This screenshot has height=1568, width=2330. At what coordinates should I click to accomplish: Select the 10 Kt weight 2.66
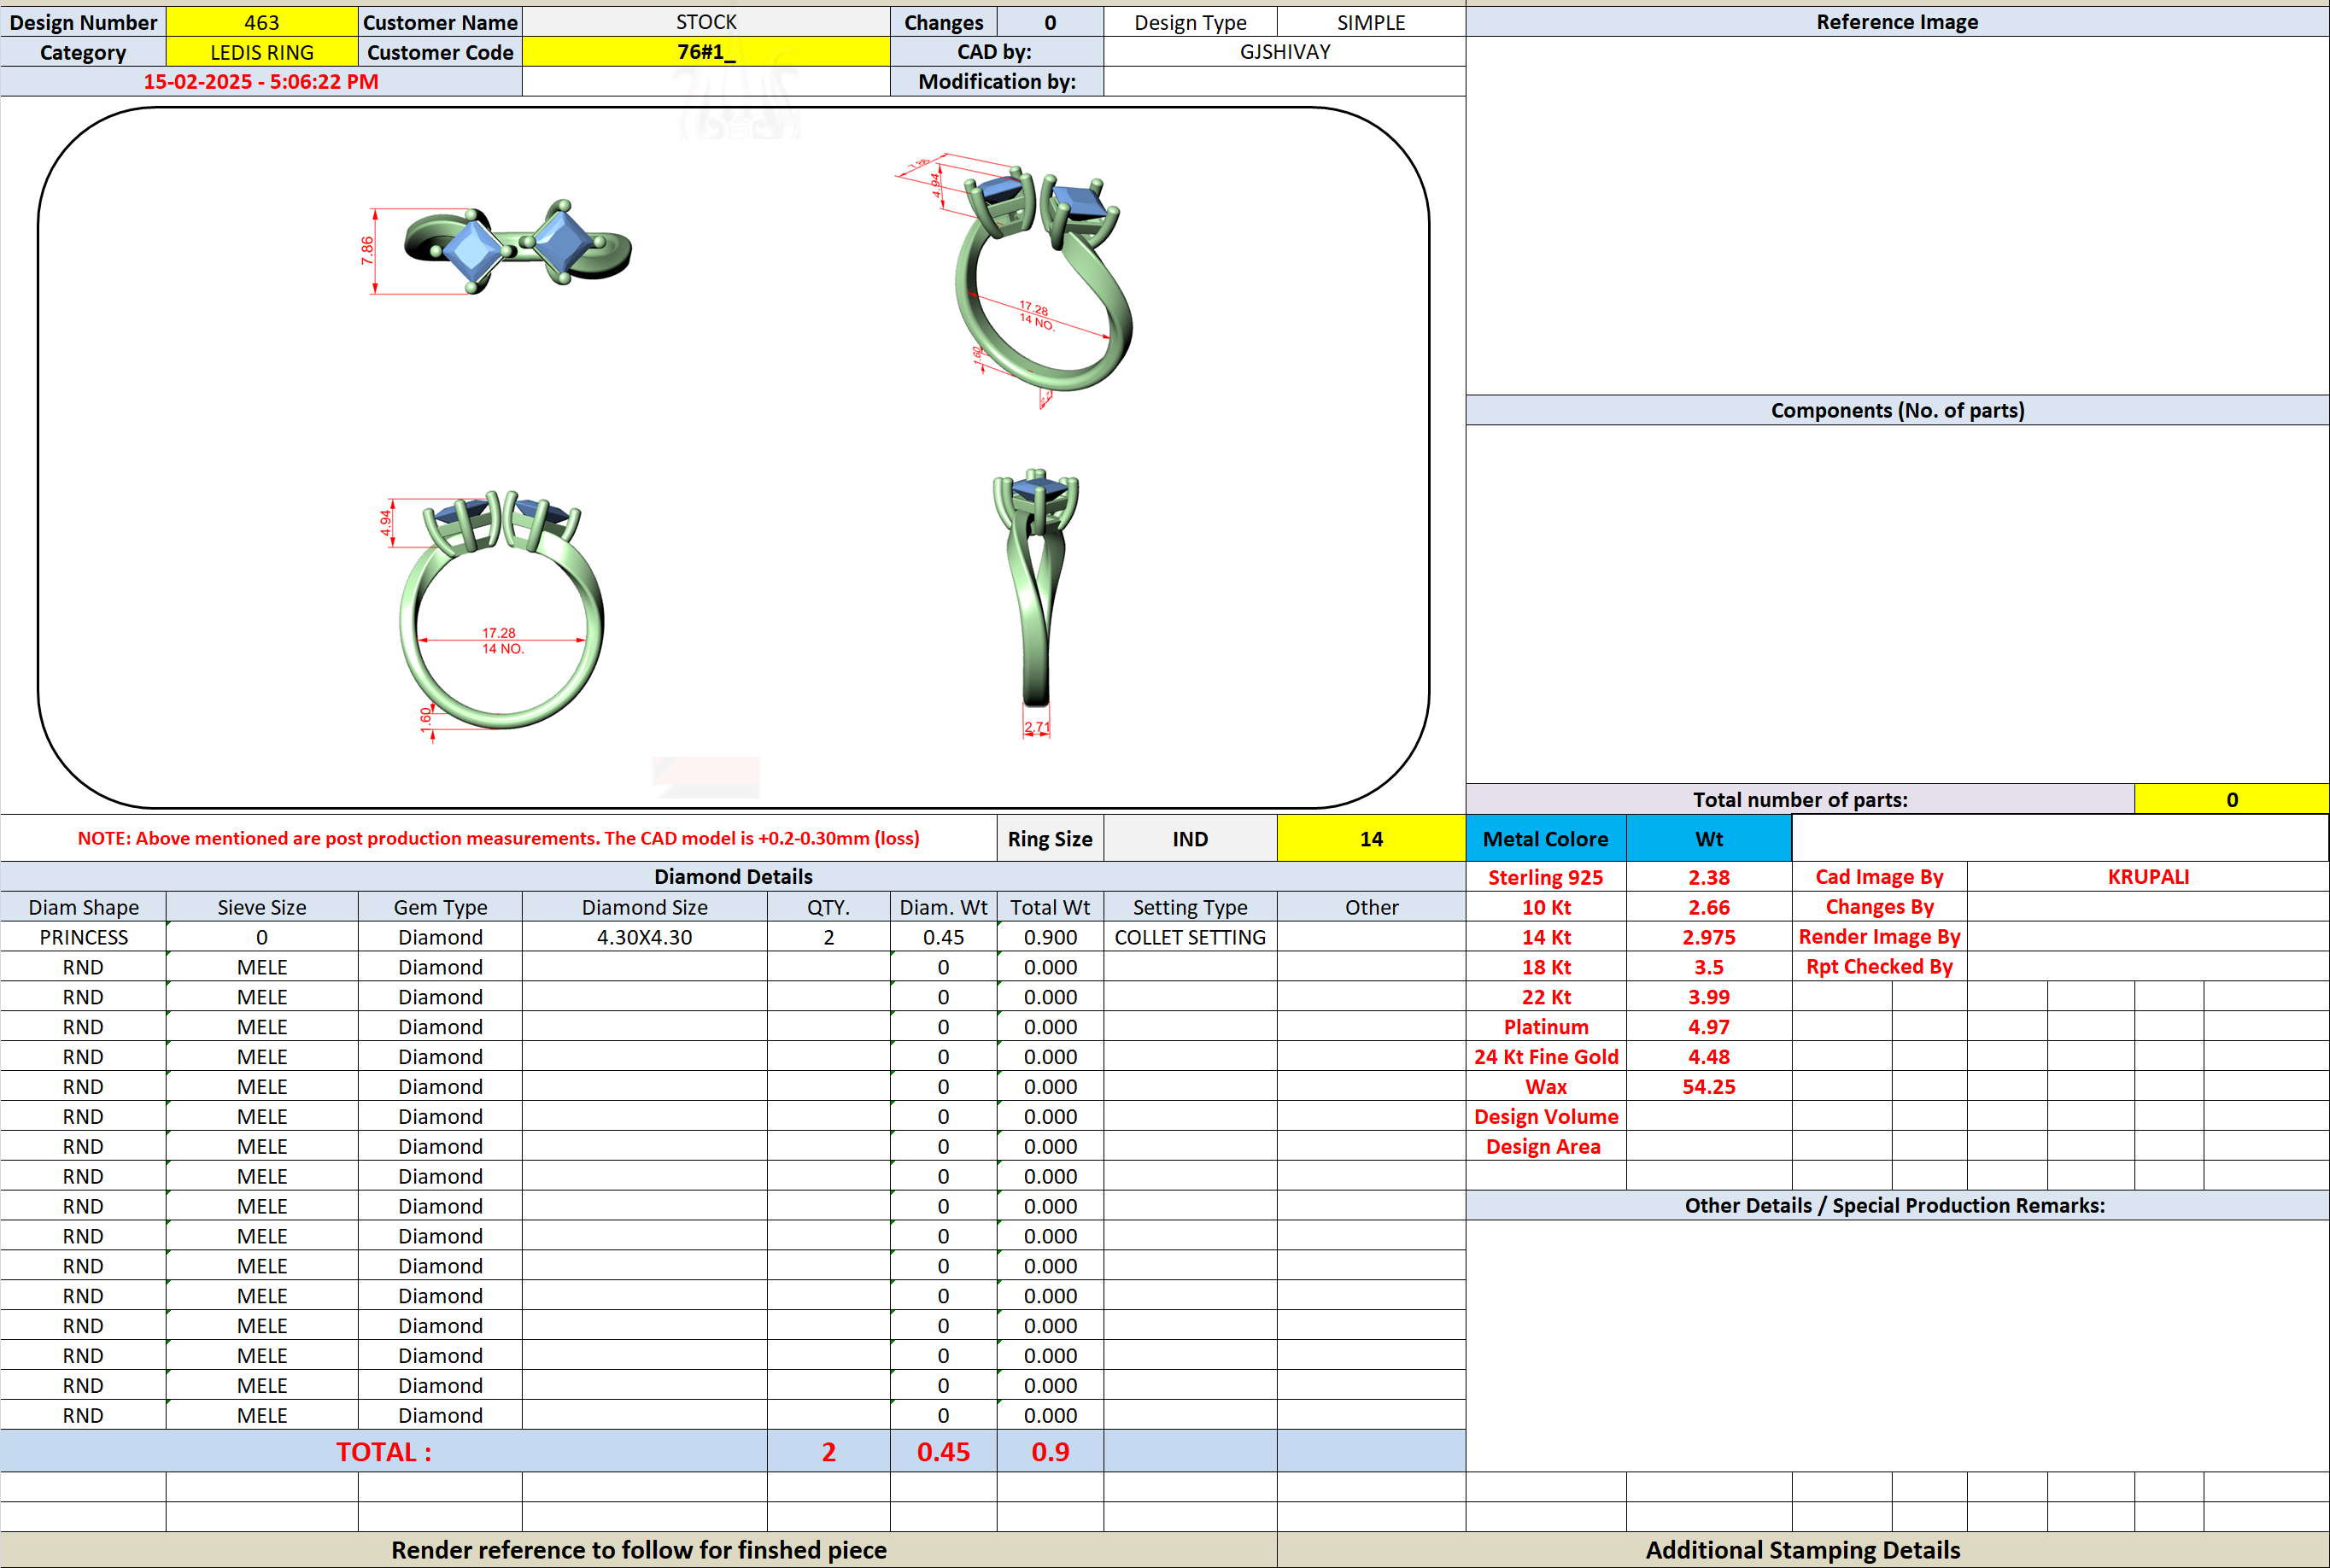pyautogui.click(x=1709, y=907)
